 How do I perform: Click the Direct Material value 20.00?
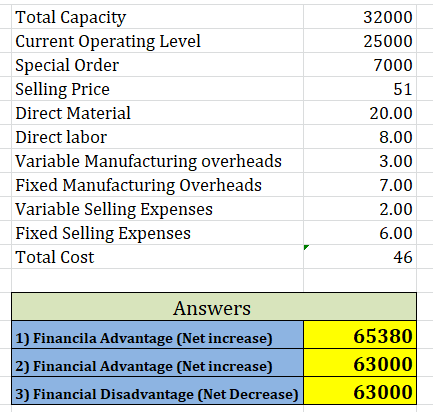[x=360, y=113]
